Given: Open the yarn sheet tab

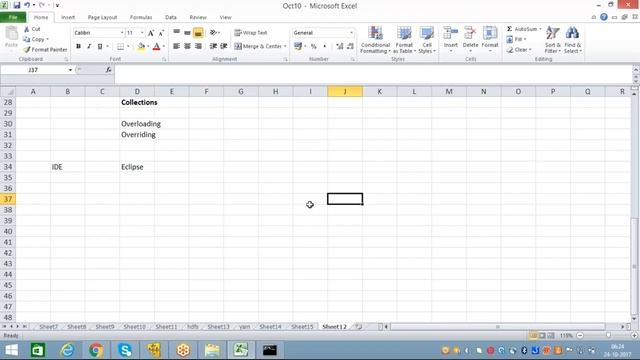Looking at the screenshot, I should [244, 327].
